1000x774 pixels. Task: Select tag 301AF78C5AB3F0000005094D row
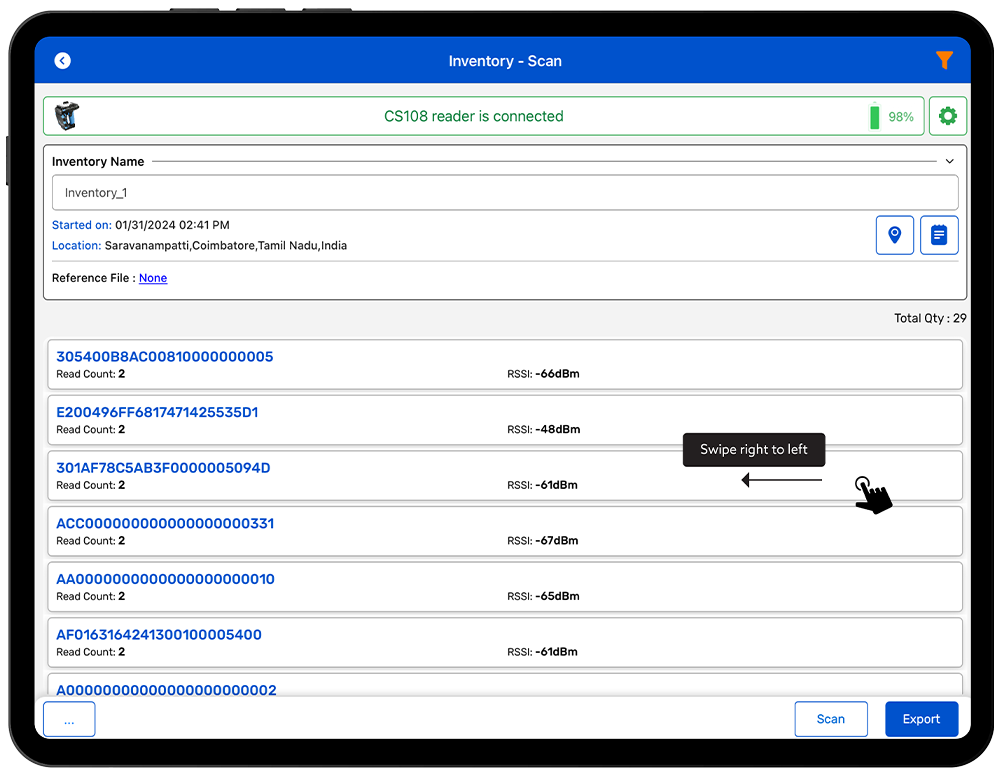click(400, 476)
